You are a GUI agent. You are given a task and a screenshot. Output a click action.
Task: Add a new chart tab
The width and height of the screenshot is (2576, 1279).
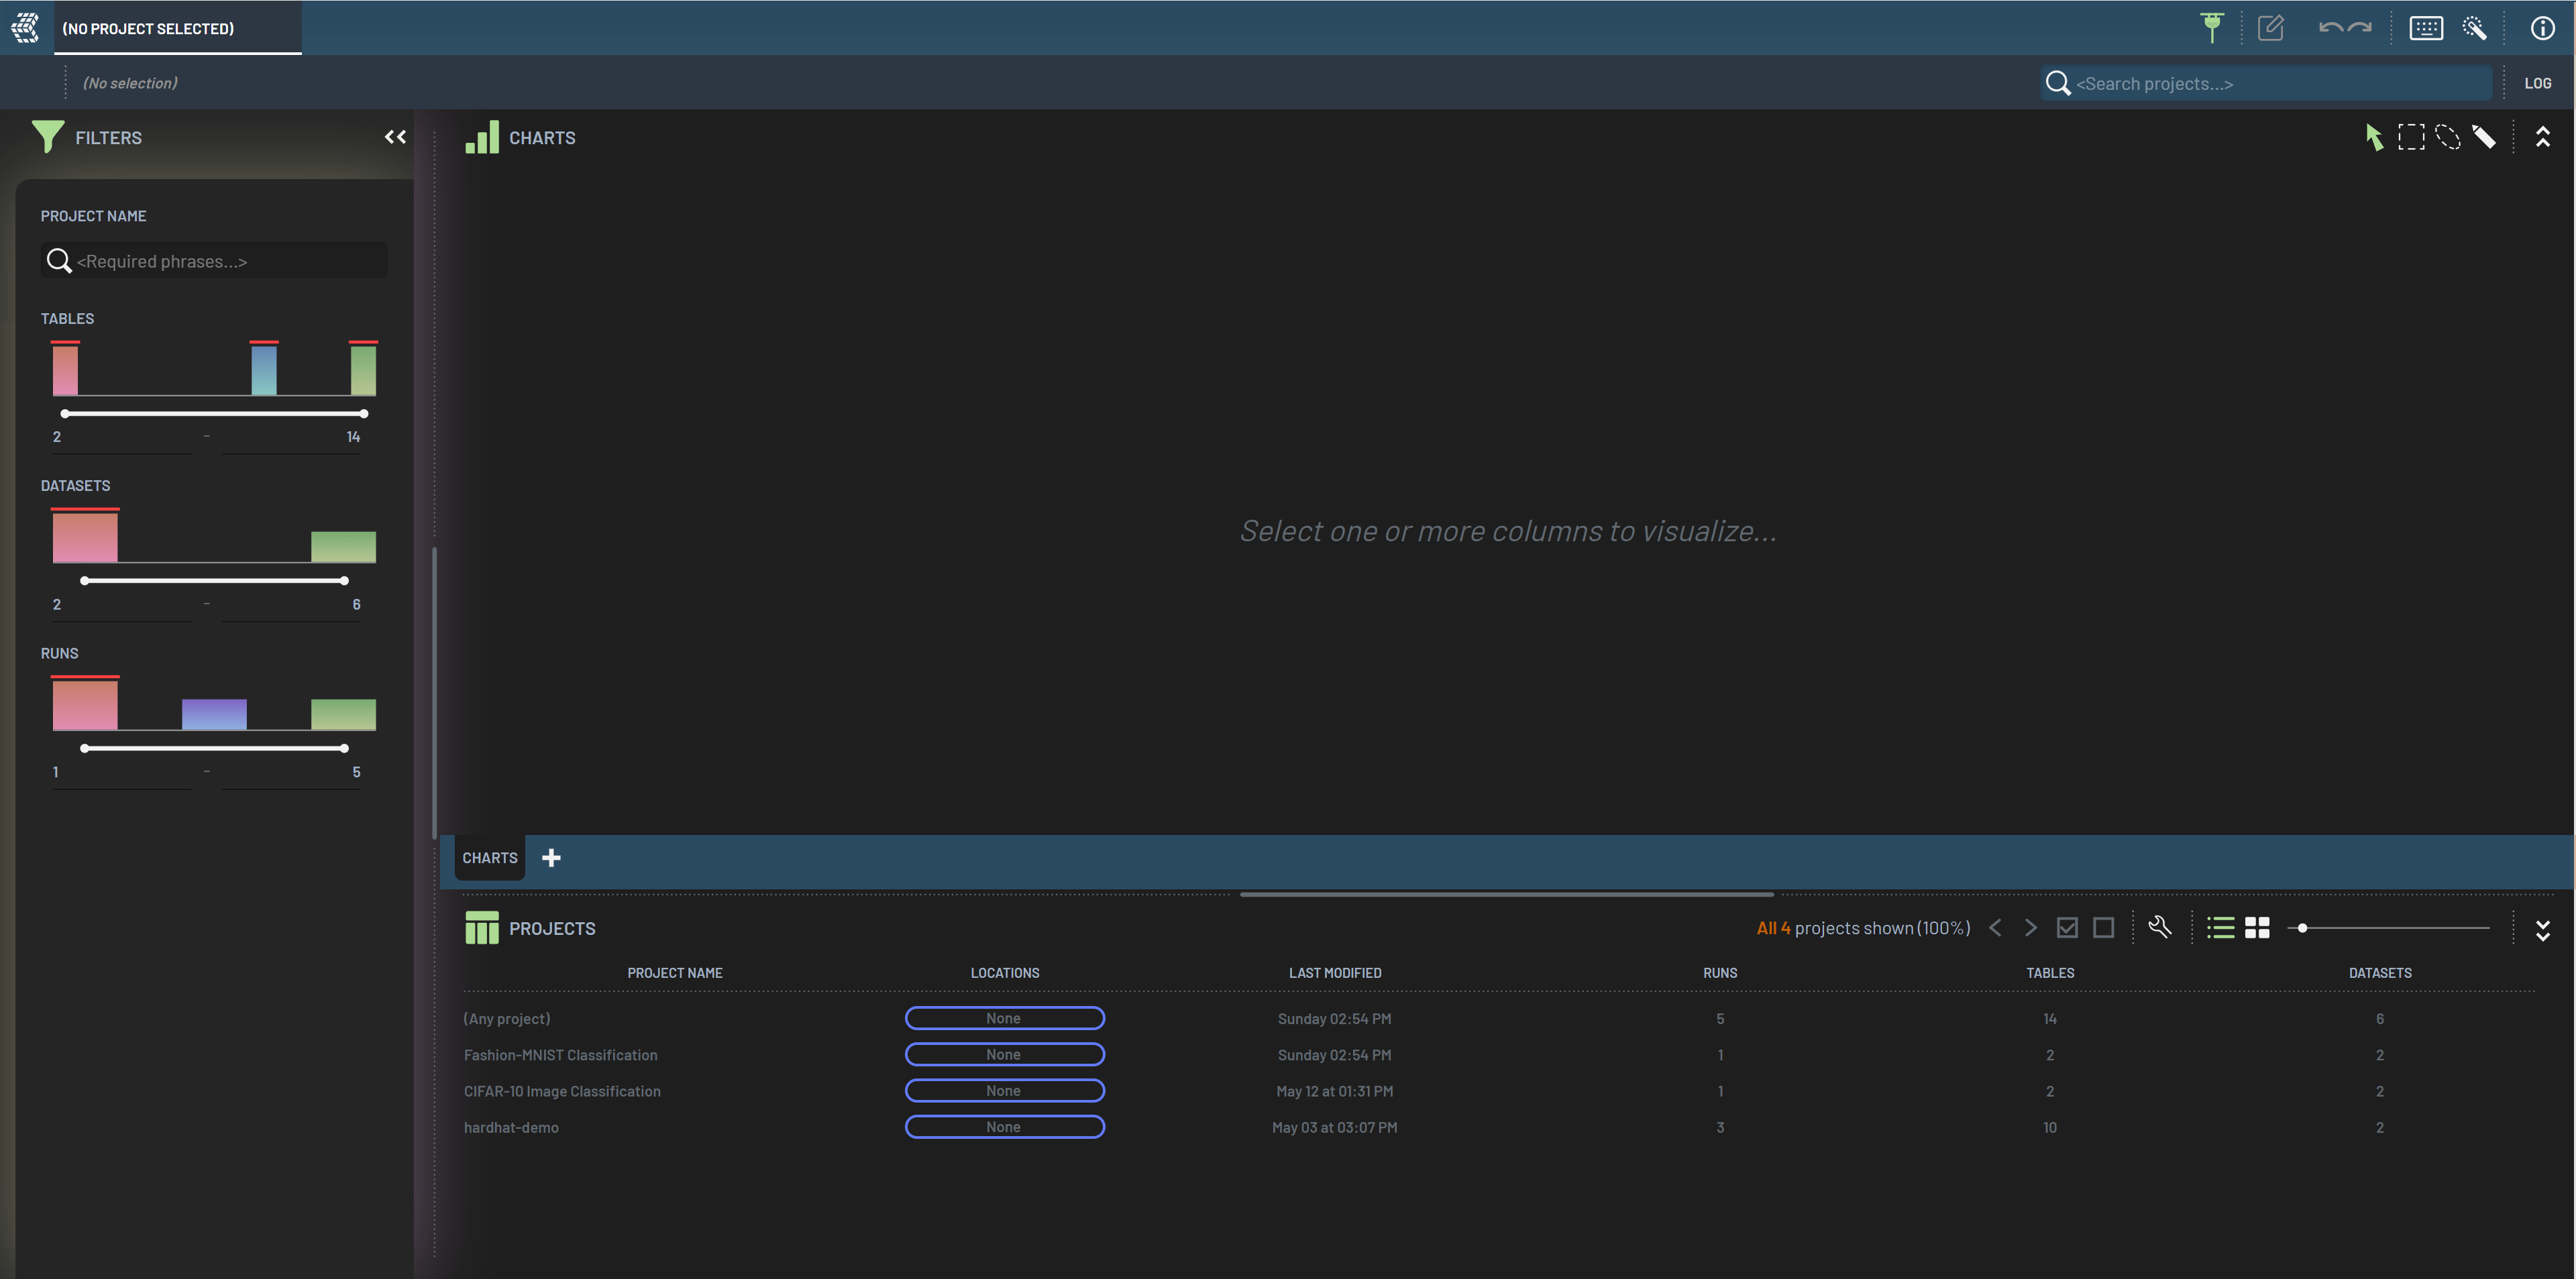(551, 858)
